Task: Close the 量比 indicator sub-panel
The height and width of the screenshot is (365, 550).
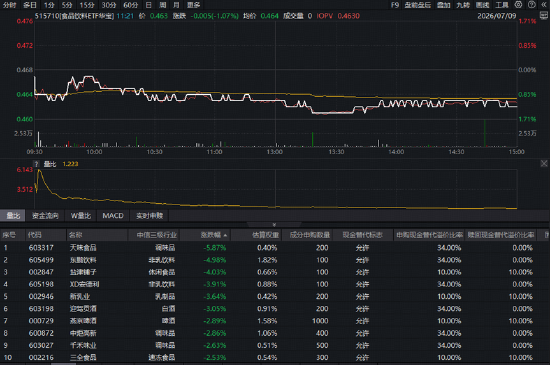Action: point(544,163)
